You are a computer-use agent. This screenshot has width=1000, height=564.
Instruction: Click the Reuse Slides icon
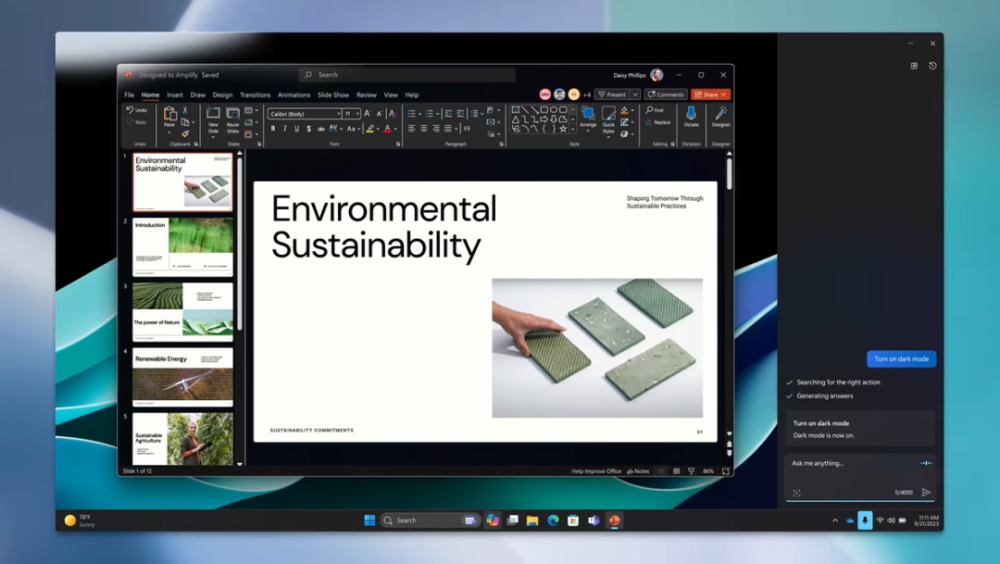click(233, 114)
